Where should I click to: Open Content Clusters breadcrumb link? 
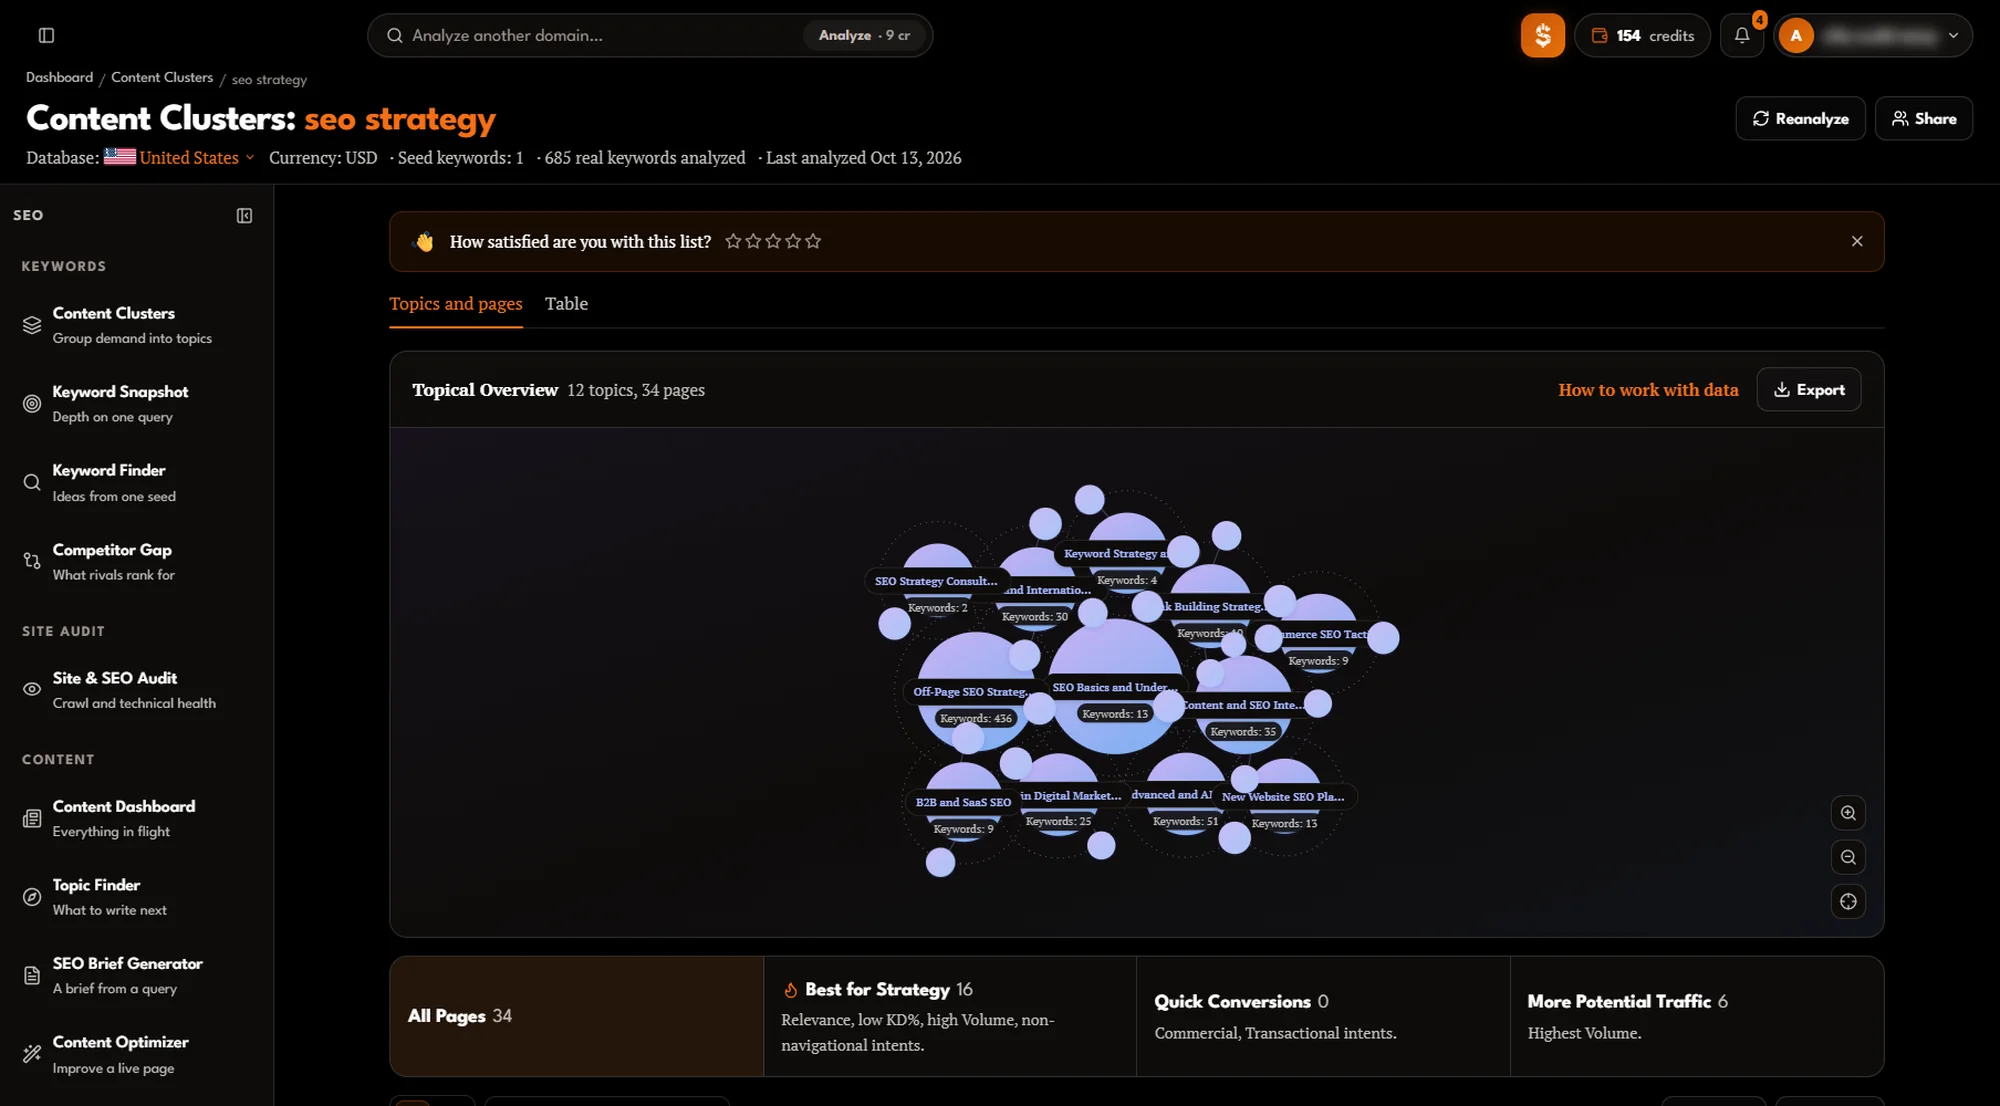coord(162,78)
